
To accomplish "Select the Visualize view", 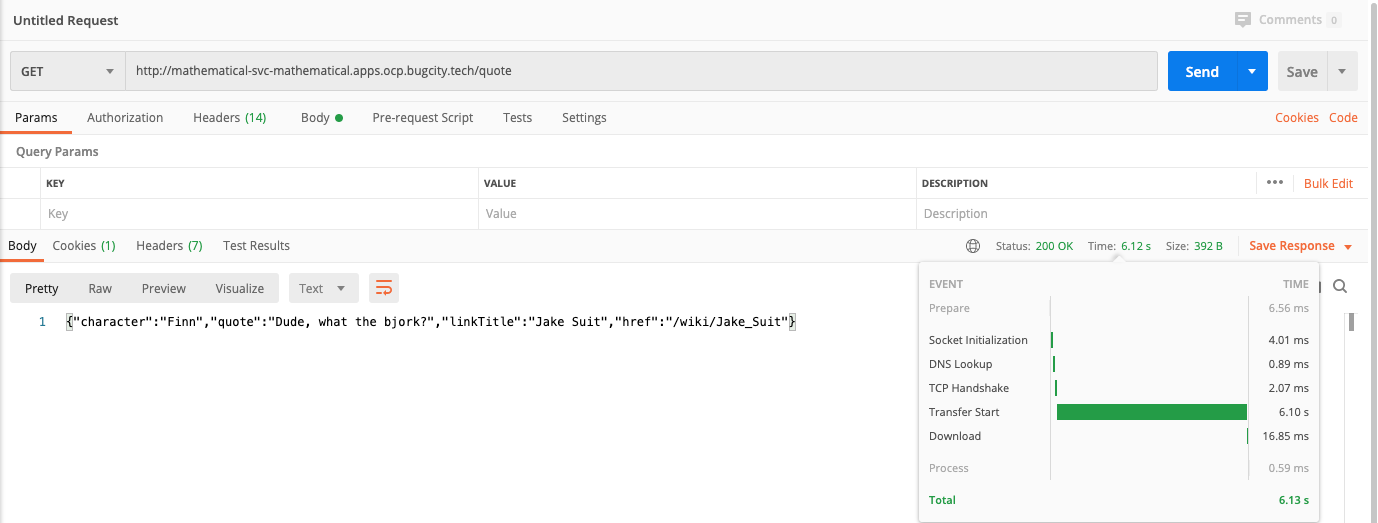I will tap(240, 288).
